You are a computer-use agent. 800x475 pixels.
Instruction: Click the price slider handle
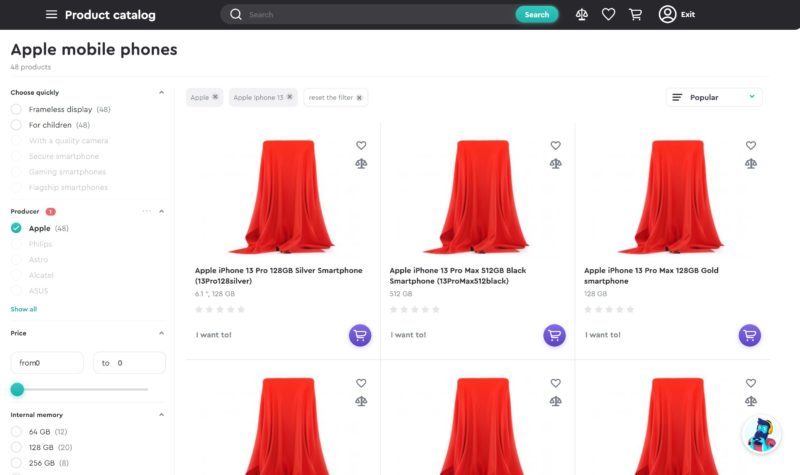(x=17, y=389)
